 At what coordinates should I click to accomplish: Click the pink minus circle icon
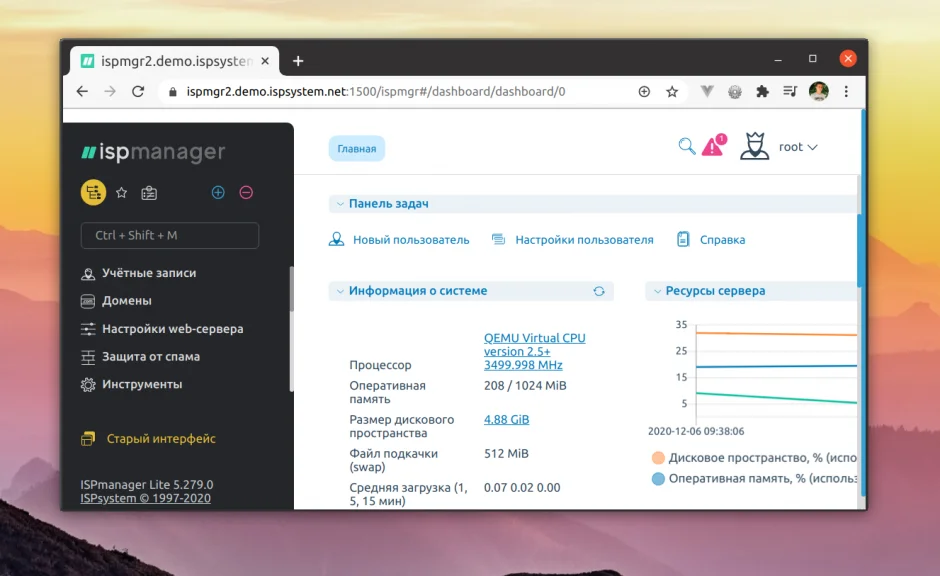[x=246, y=192]
